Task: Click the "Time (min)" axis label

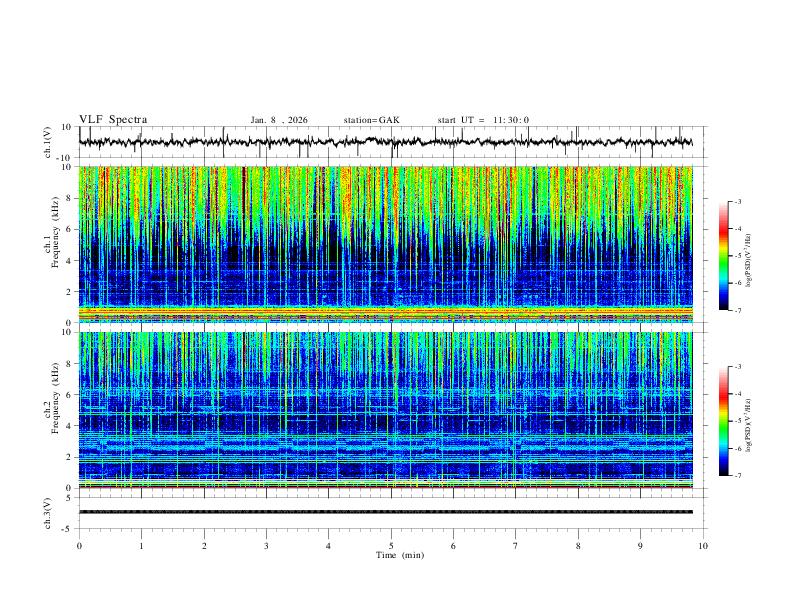Action: point(400,555)
